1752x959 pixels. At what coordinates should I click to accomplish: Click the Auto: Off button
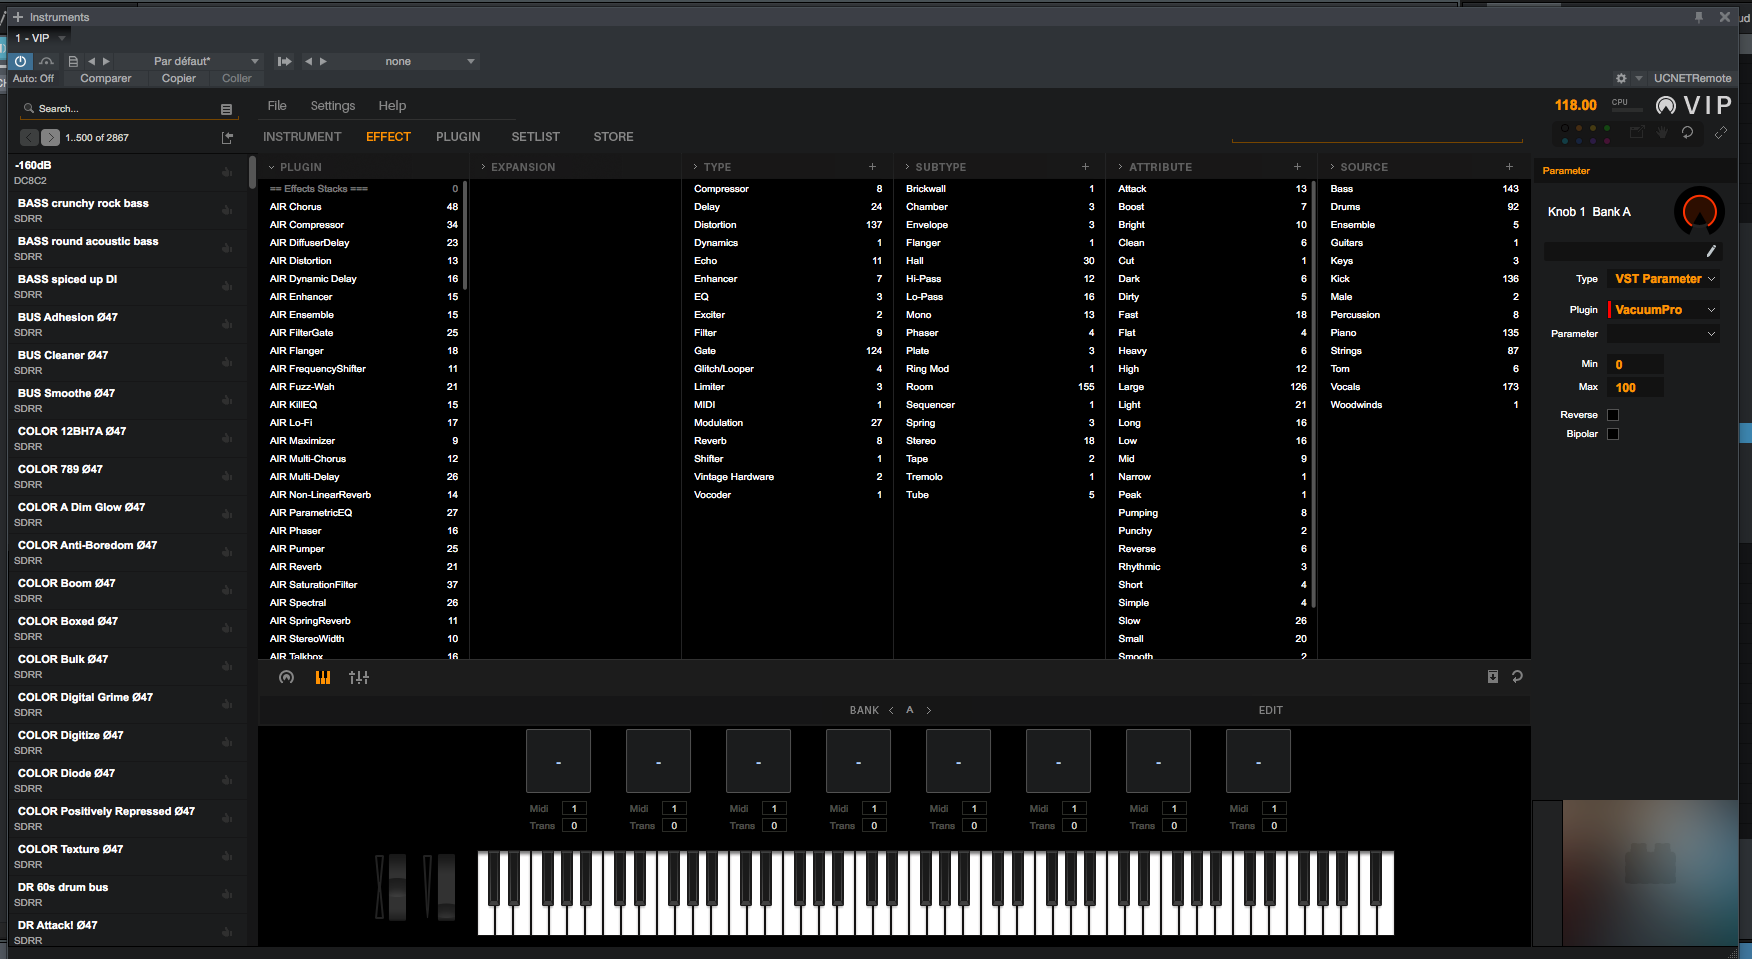tap(33, 78)
